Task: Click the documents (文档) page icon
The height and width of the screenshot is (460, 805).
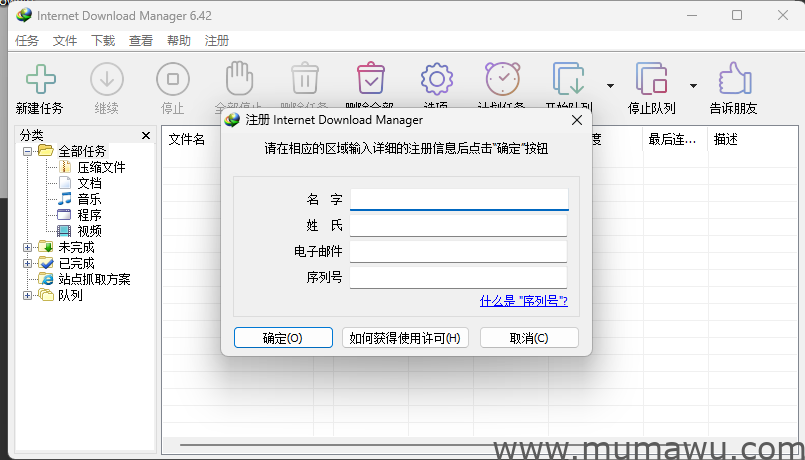Action: click(x=65, y=183)
